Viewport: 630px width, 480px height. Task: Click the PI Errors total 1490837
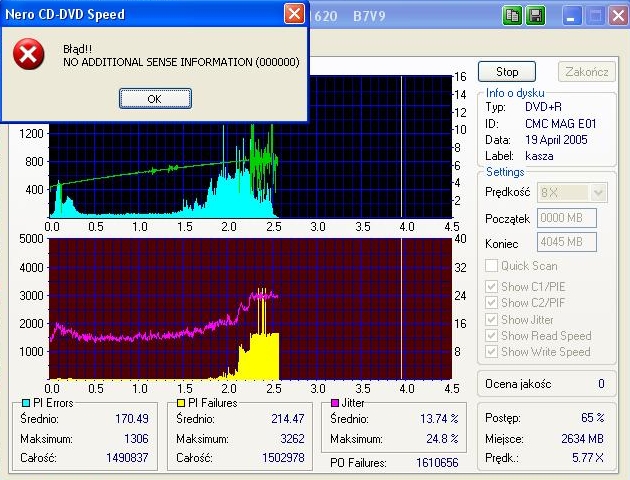[127, 458]
